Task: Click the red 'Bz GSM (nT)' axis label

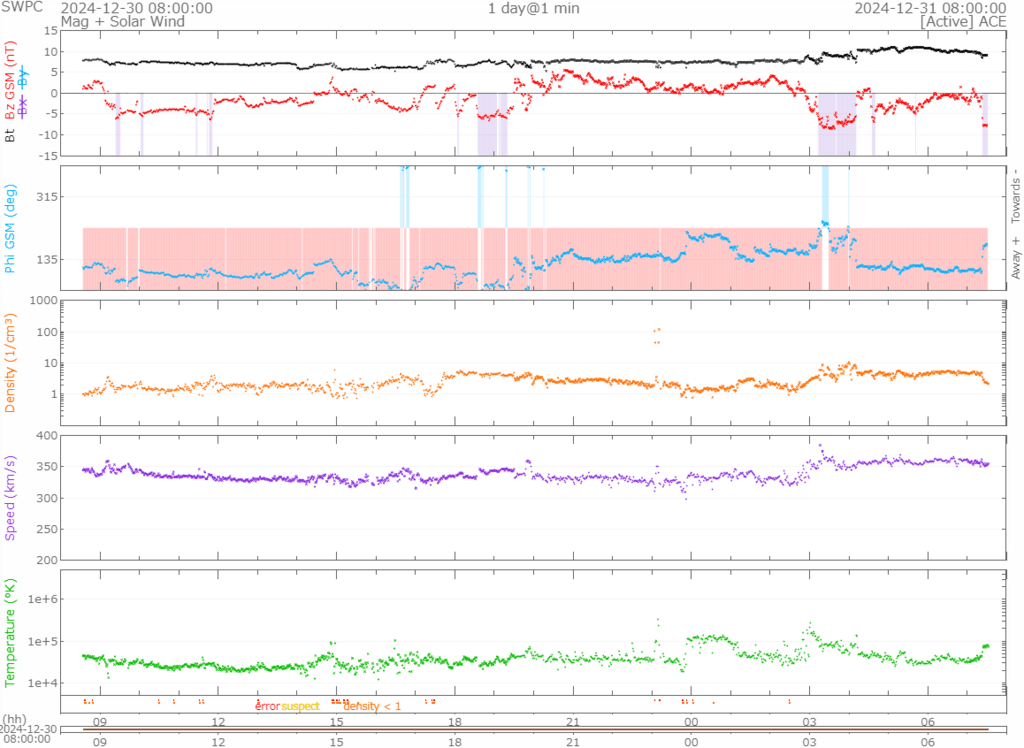Action: click(x=10, y=80)
